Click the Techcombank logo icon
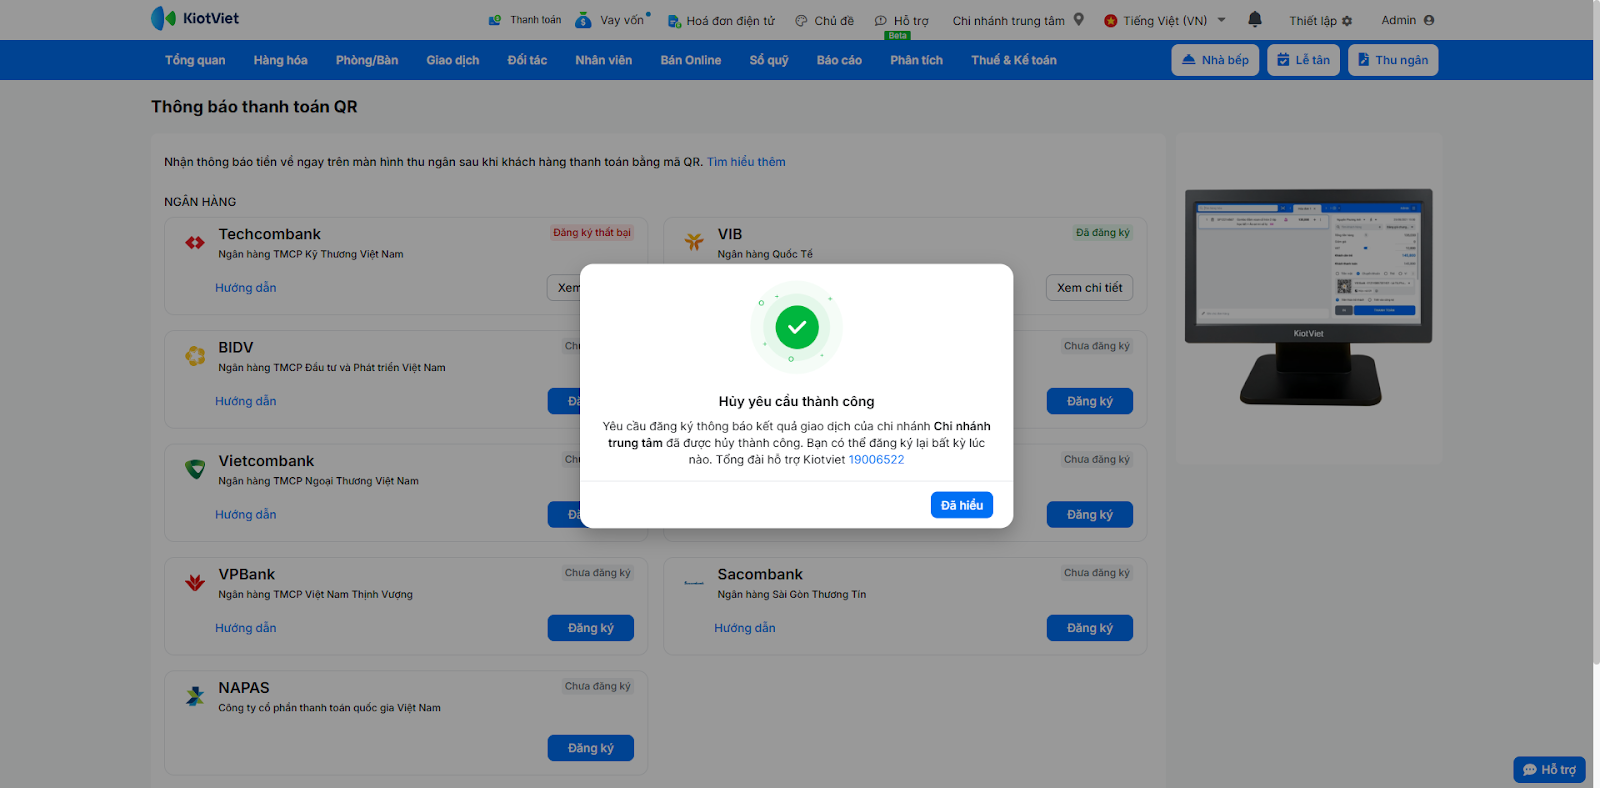This screenshot has height=788, width=1600. 195,242
